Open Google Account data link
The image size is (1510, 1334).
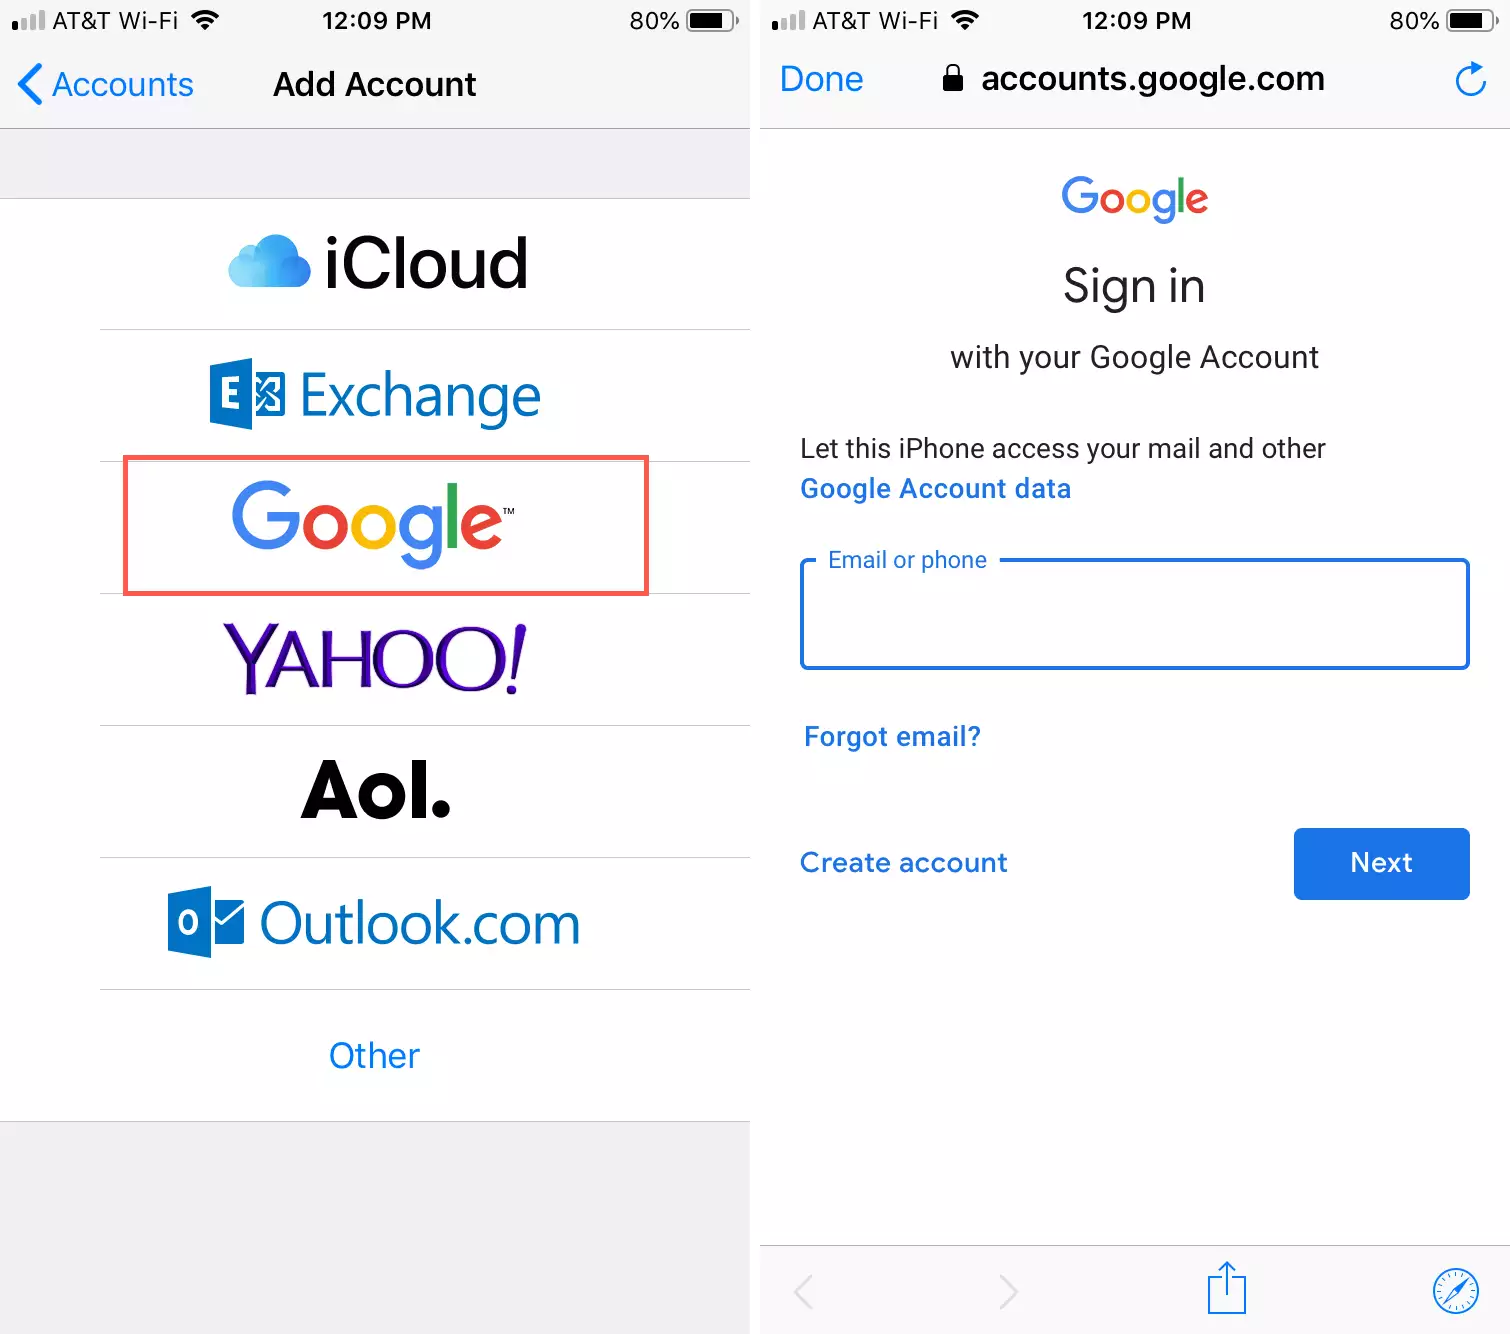point(935,489)
